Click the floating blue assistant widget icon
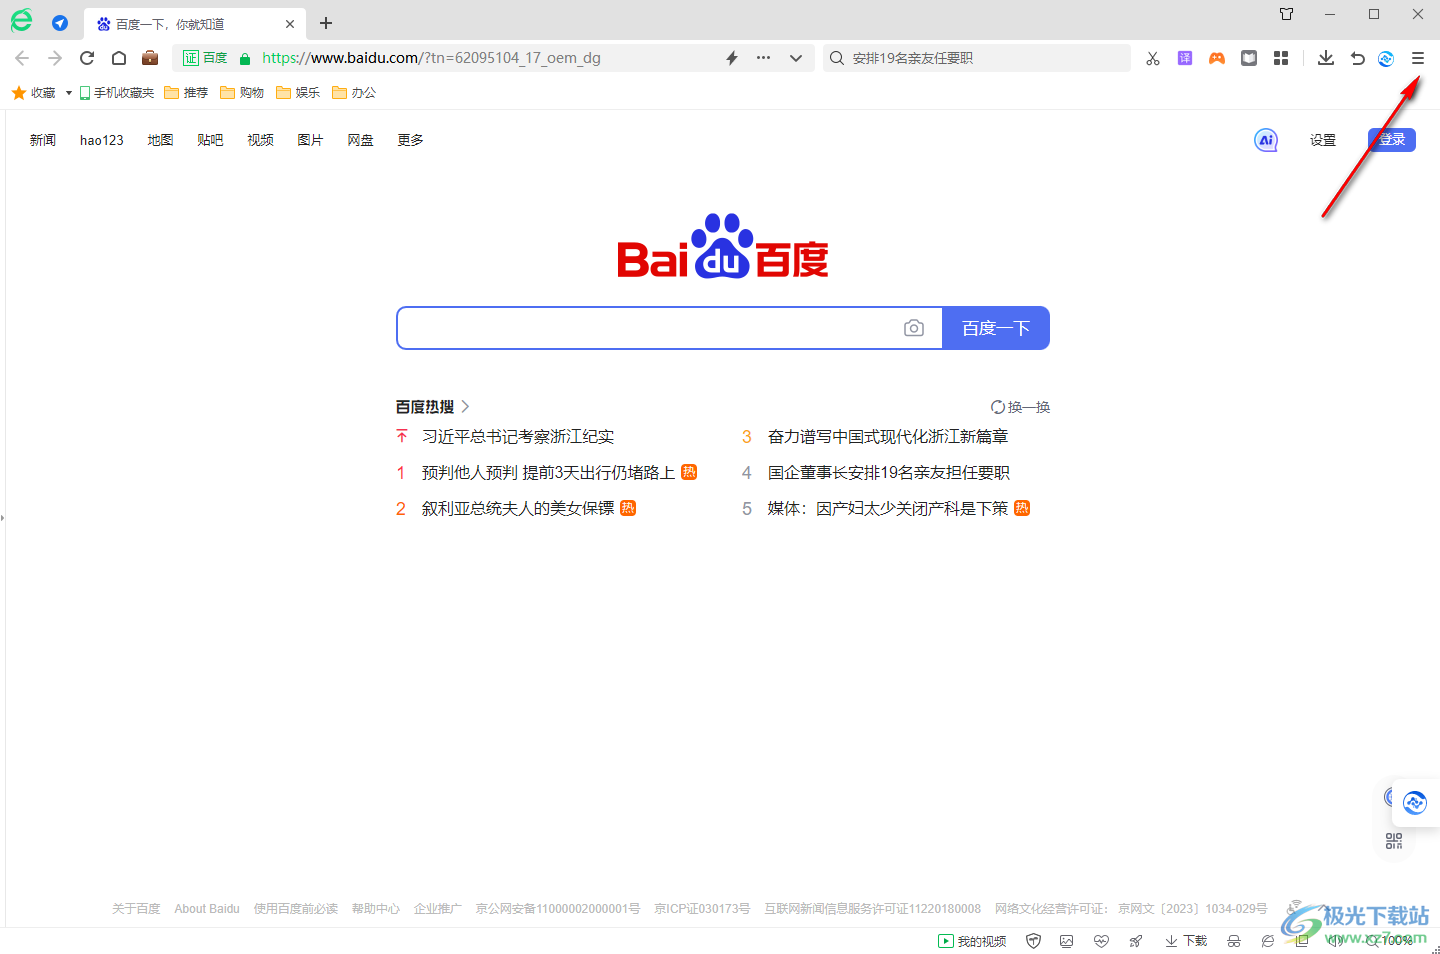This screenshot has width=1440, height=954. pyautogui.click(x=1414, y=802)
